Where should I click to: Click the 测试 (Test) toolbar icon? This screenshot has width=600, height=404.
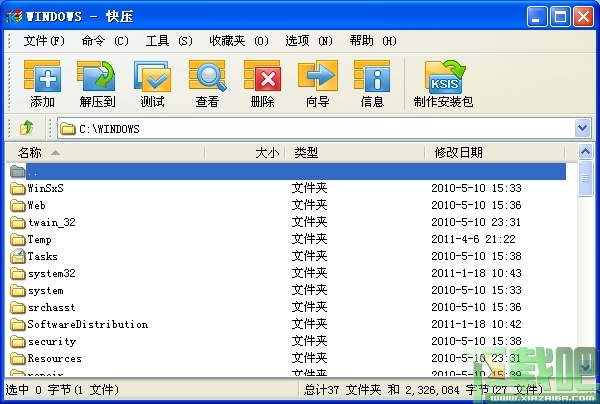click(x=152, y=76)
